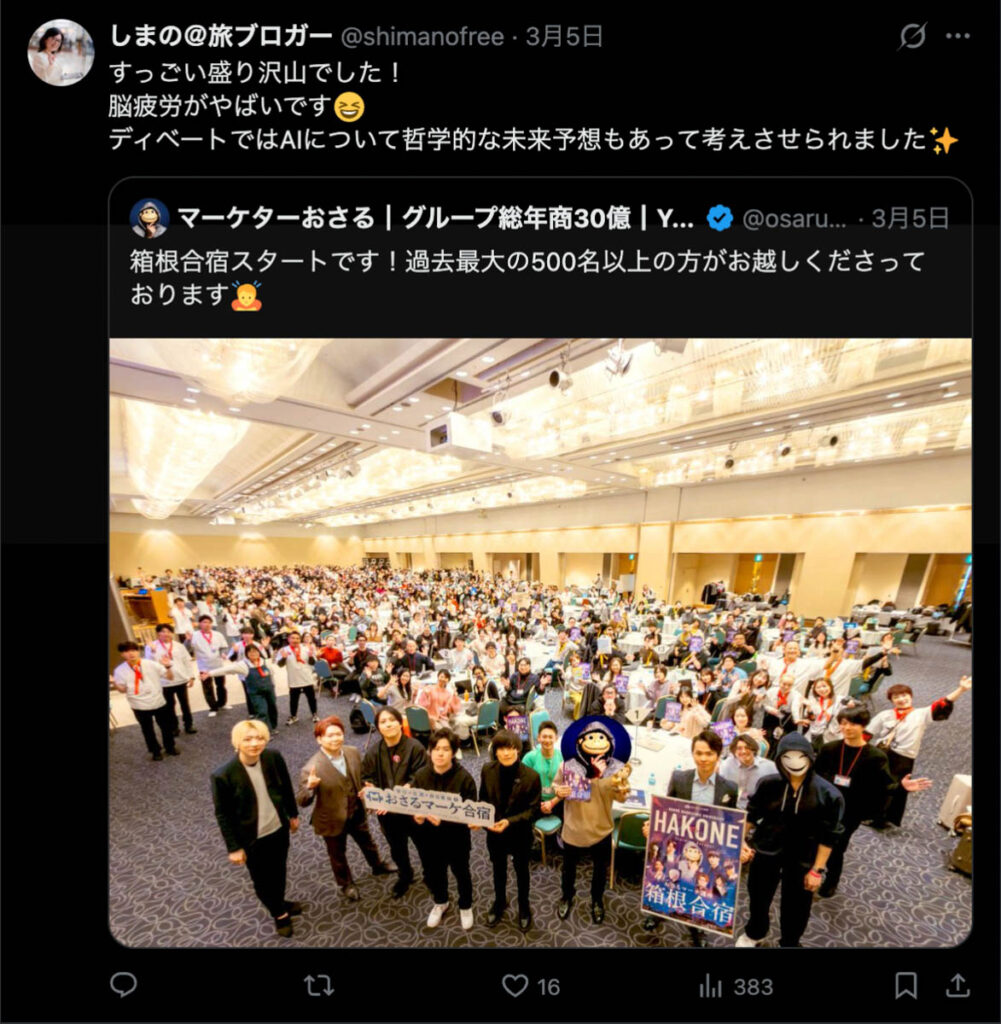
Task: Bookmark this tweet
Action: coord(906,985)
